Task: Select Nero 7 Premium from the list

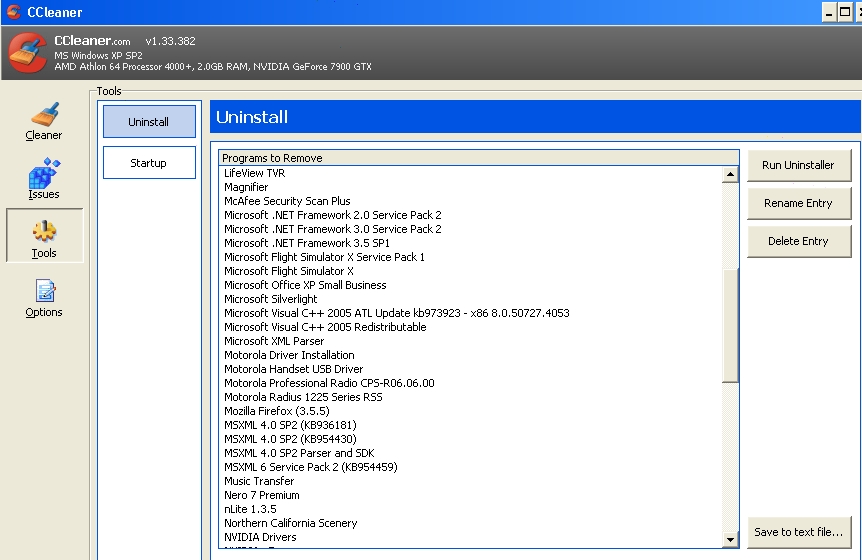Action: (262, 495)
